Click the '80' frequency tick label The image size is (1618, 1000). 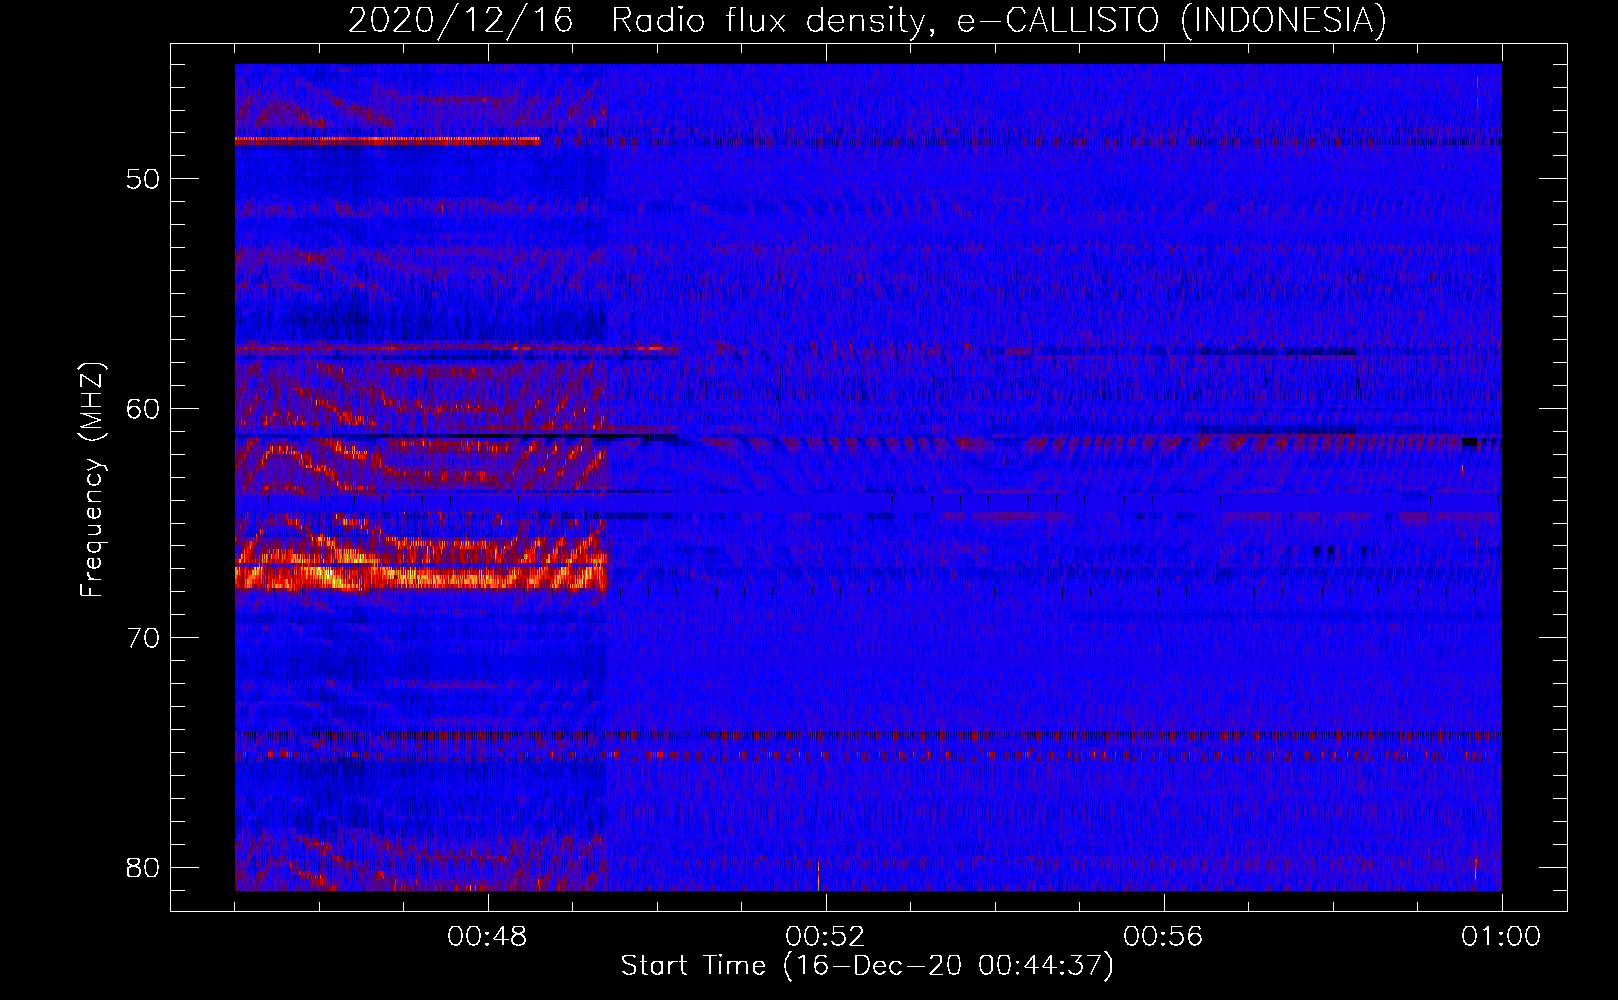pyautogui.click(x=144, y=867)
